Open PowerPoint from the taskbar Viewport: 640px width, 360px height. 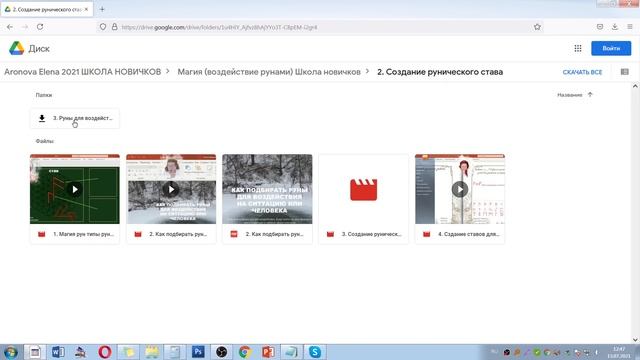tap(268, 352)
